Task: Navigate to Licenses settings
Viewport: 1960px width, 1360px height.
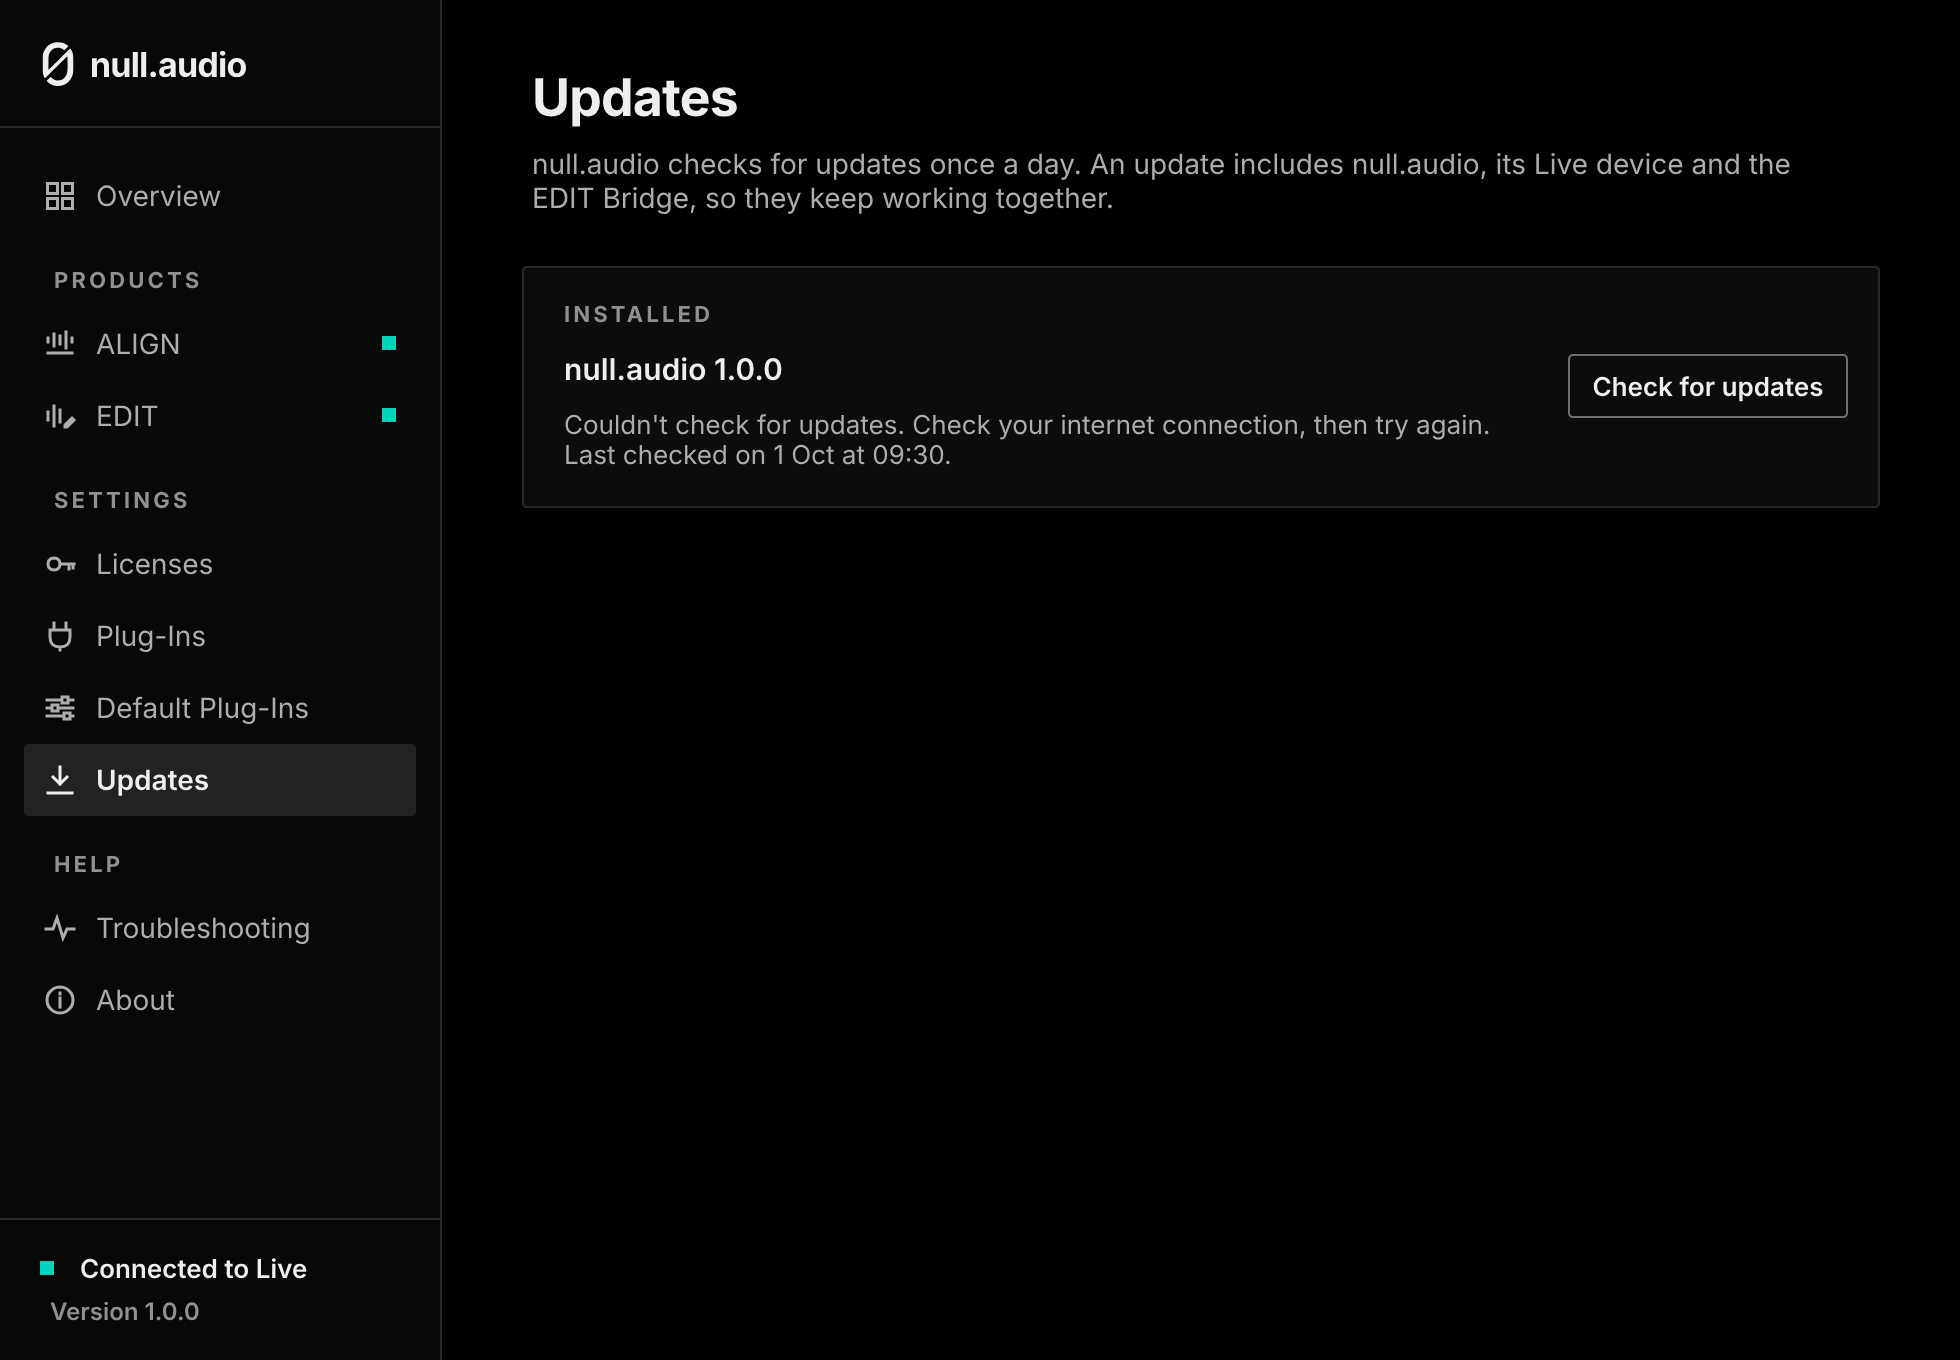Action: [220, 564]
